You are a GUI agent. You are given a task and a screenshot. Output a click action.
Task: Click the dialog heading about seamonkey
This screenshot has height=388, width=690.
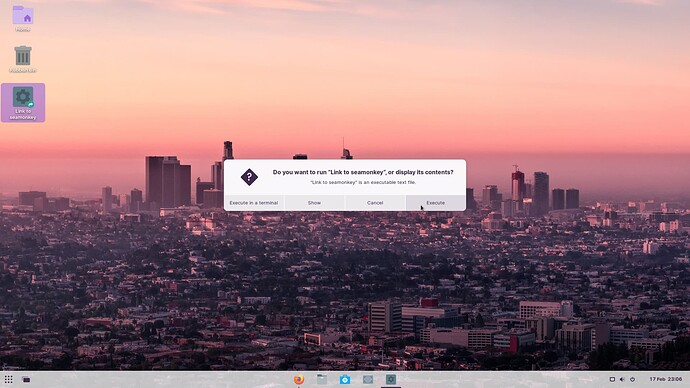pyautogui.click(x=363, y=172)
